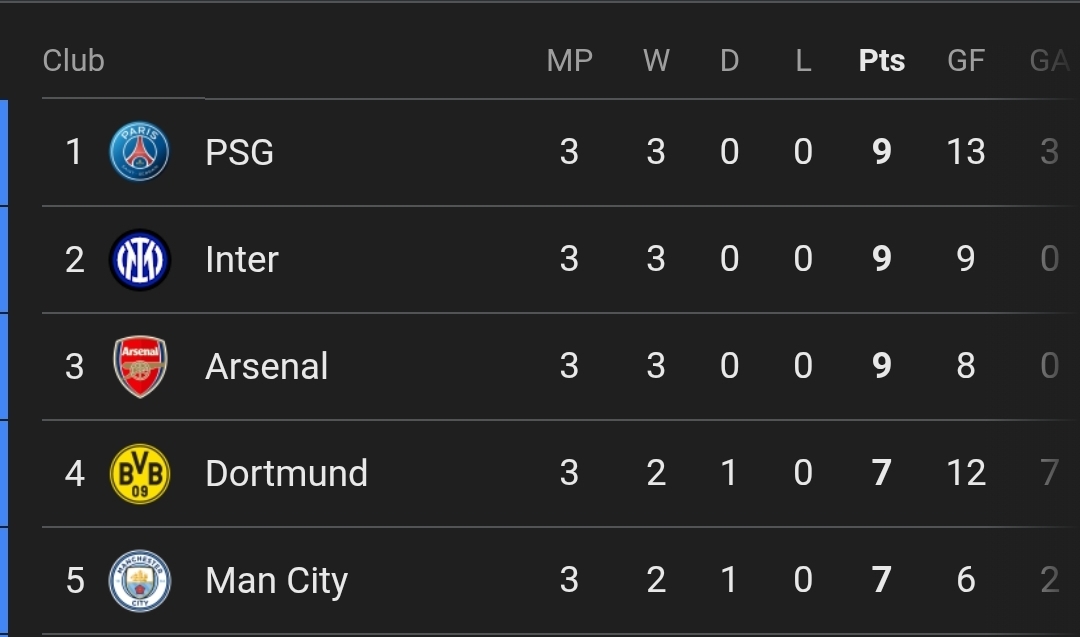Viewport: 1080px width, 637px height.
Task: Click the Arsenal club crest icon
Action: [139, 366]
